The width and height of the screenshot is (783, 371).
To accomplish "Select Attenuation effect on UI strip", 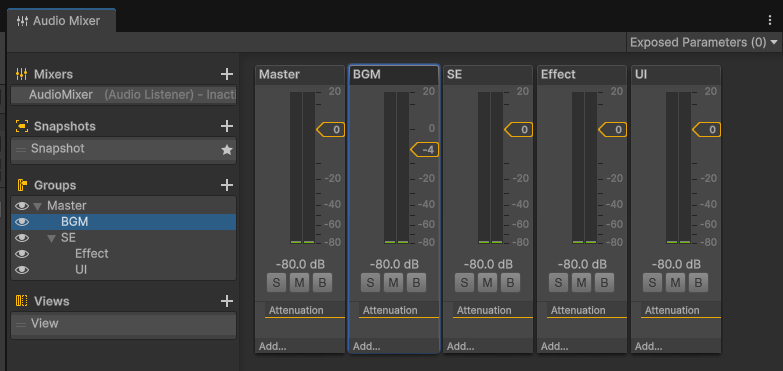I will pyautogui.click(x=680, y=311).
